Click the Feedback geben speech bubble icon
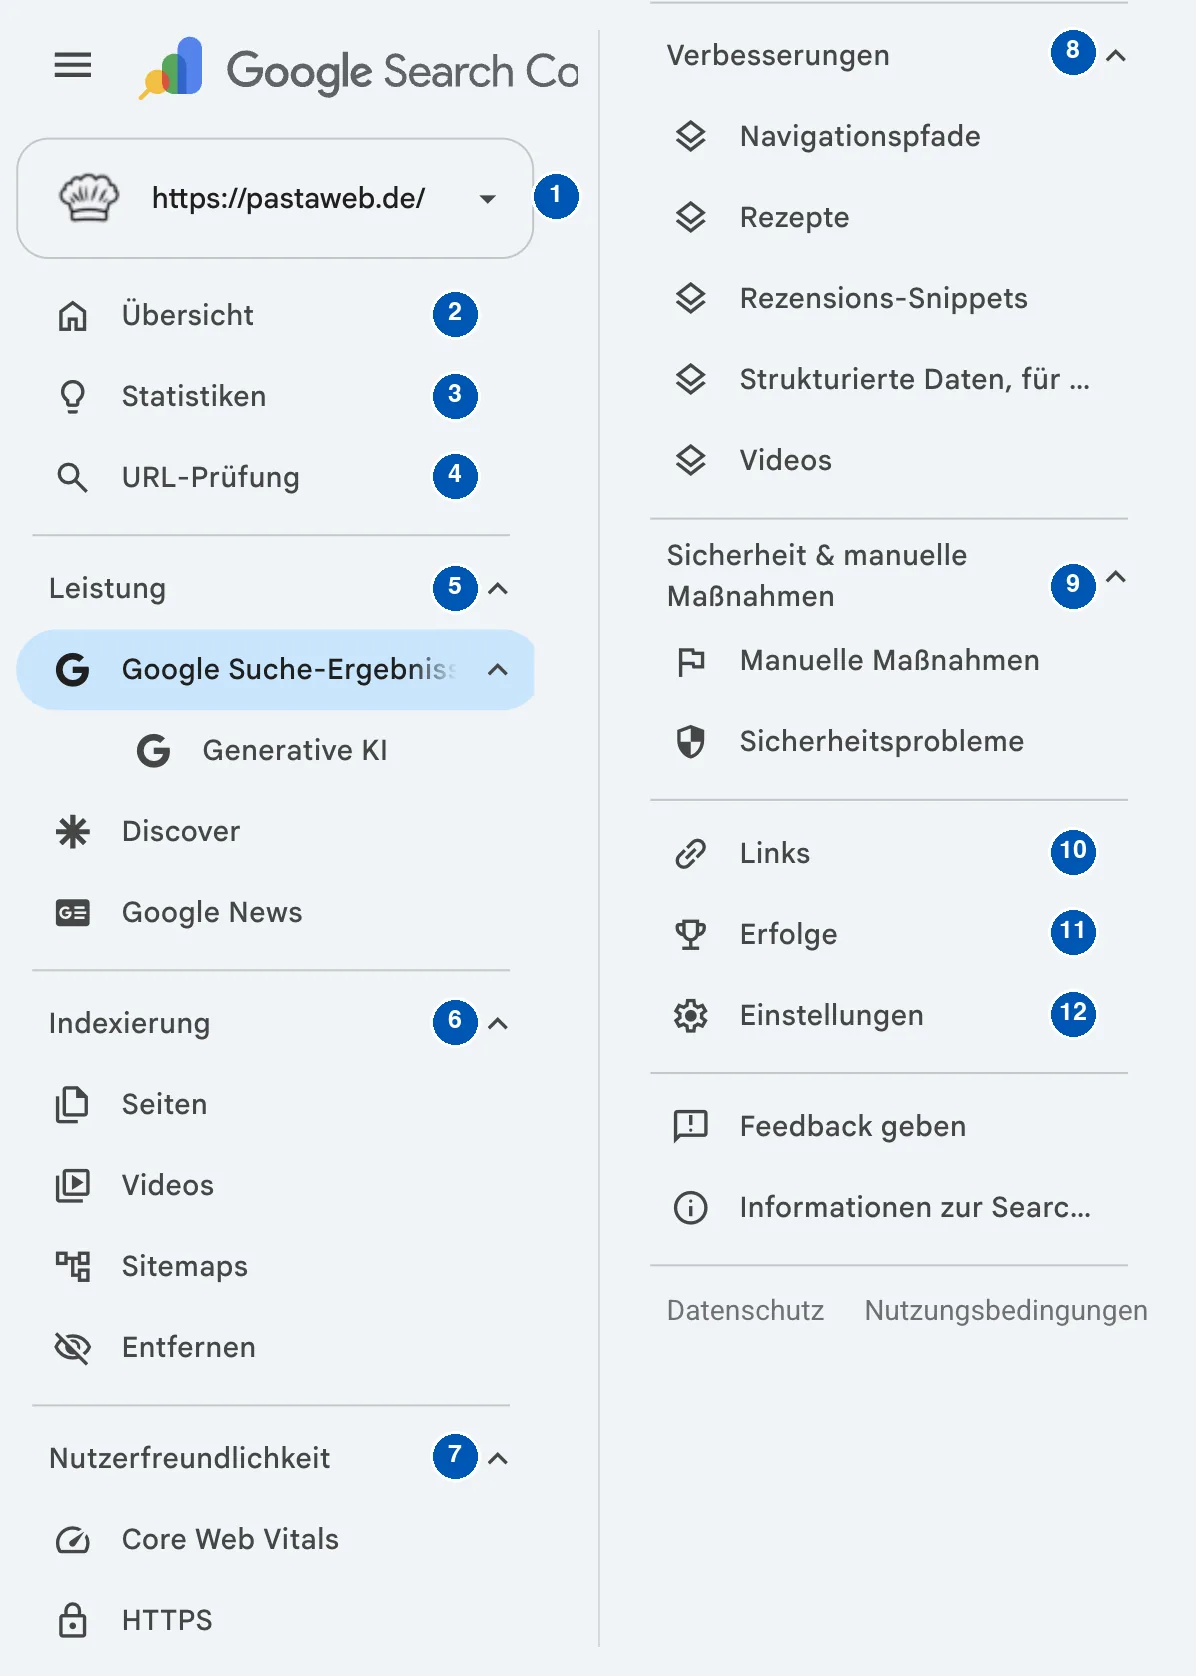 pyautogui.click(x=691, y=1126)
